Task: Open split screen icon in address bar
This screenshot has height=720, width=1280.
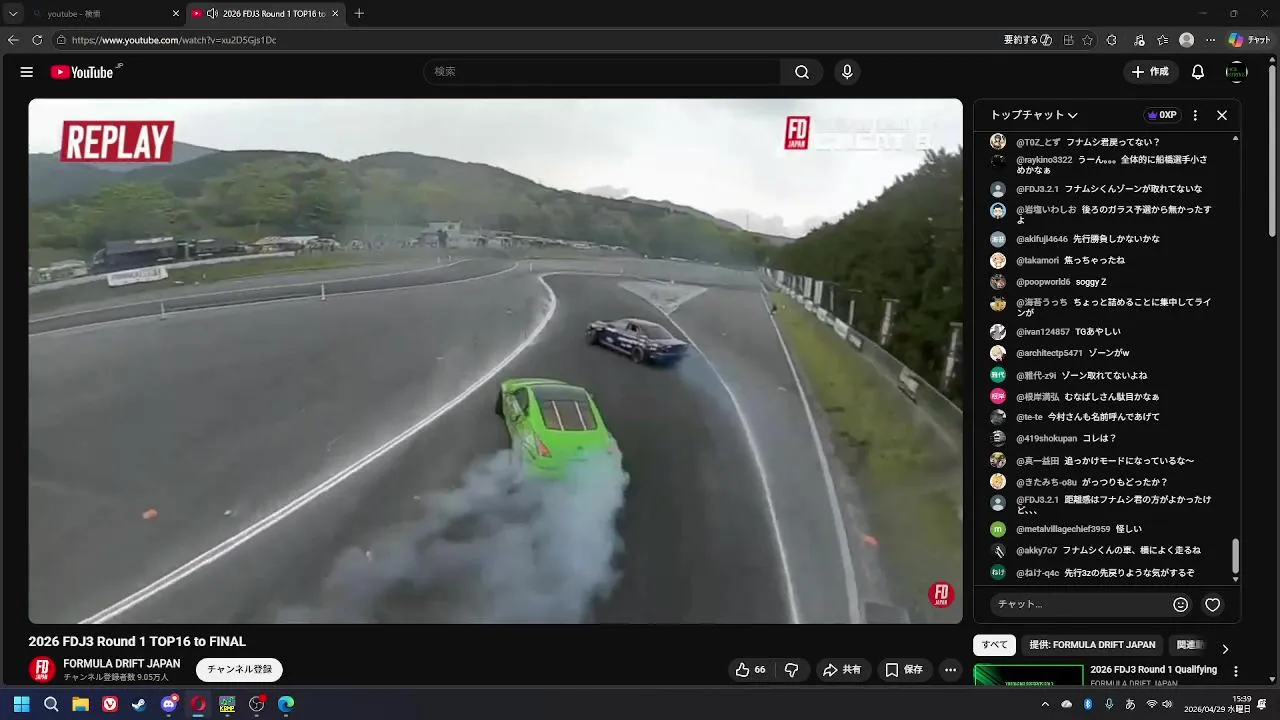Action: 1068,40
